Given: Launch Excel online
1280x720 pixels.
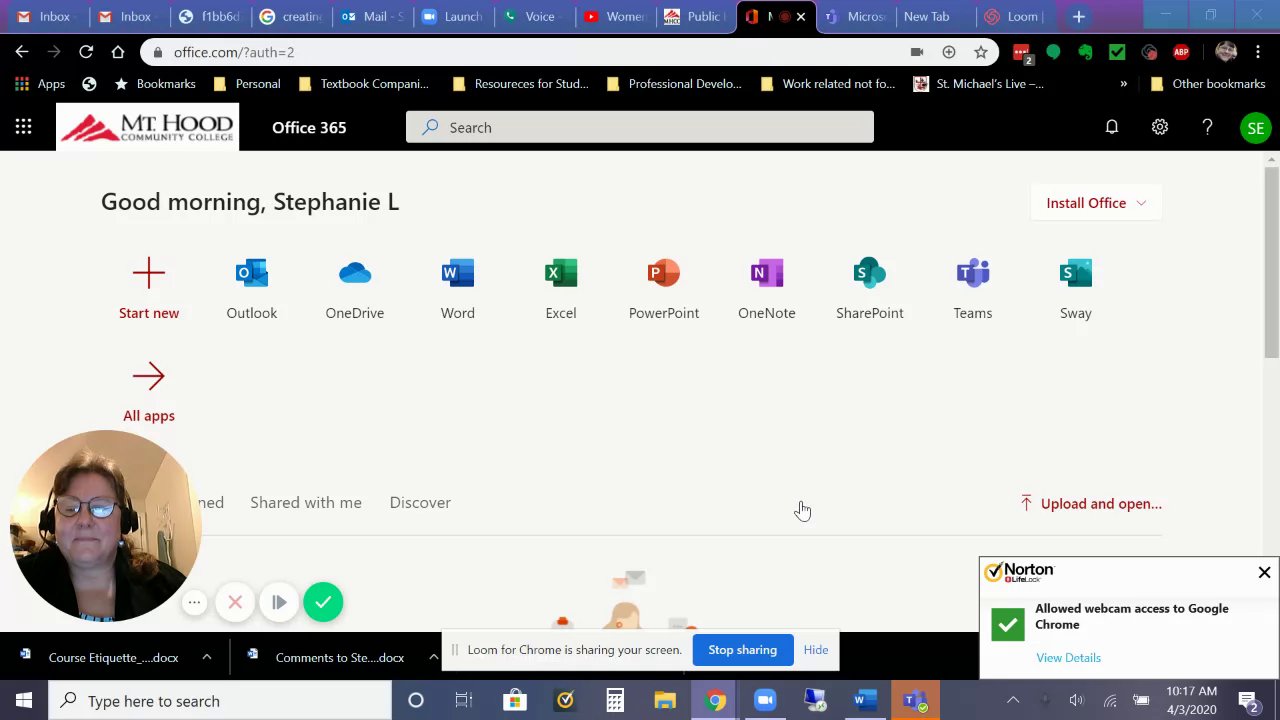Looking at the screenshot, I should 561,290.
